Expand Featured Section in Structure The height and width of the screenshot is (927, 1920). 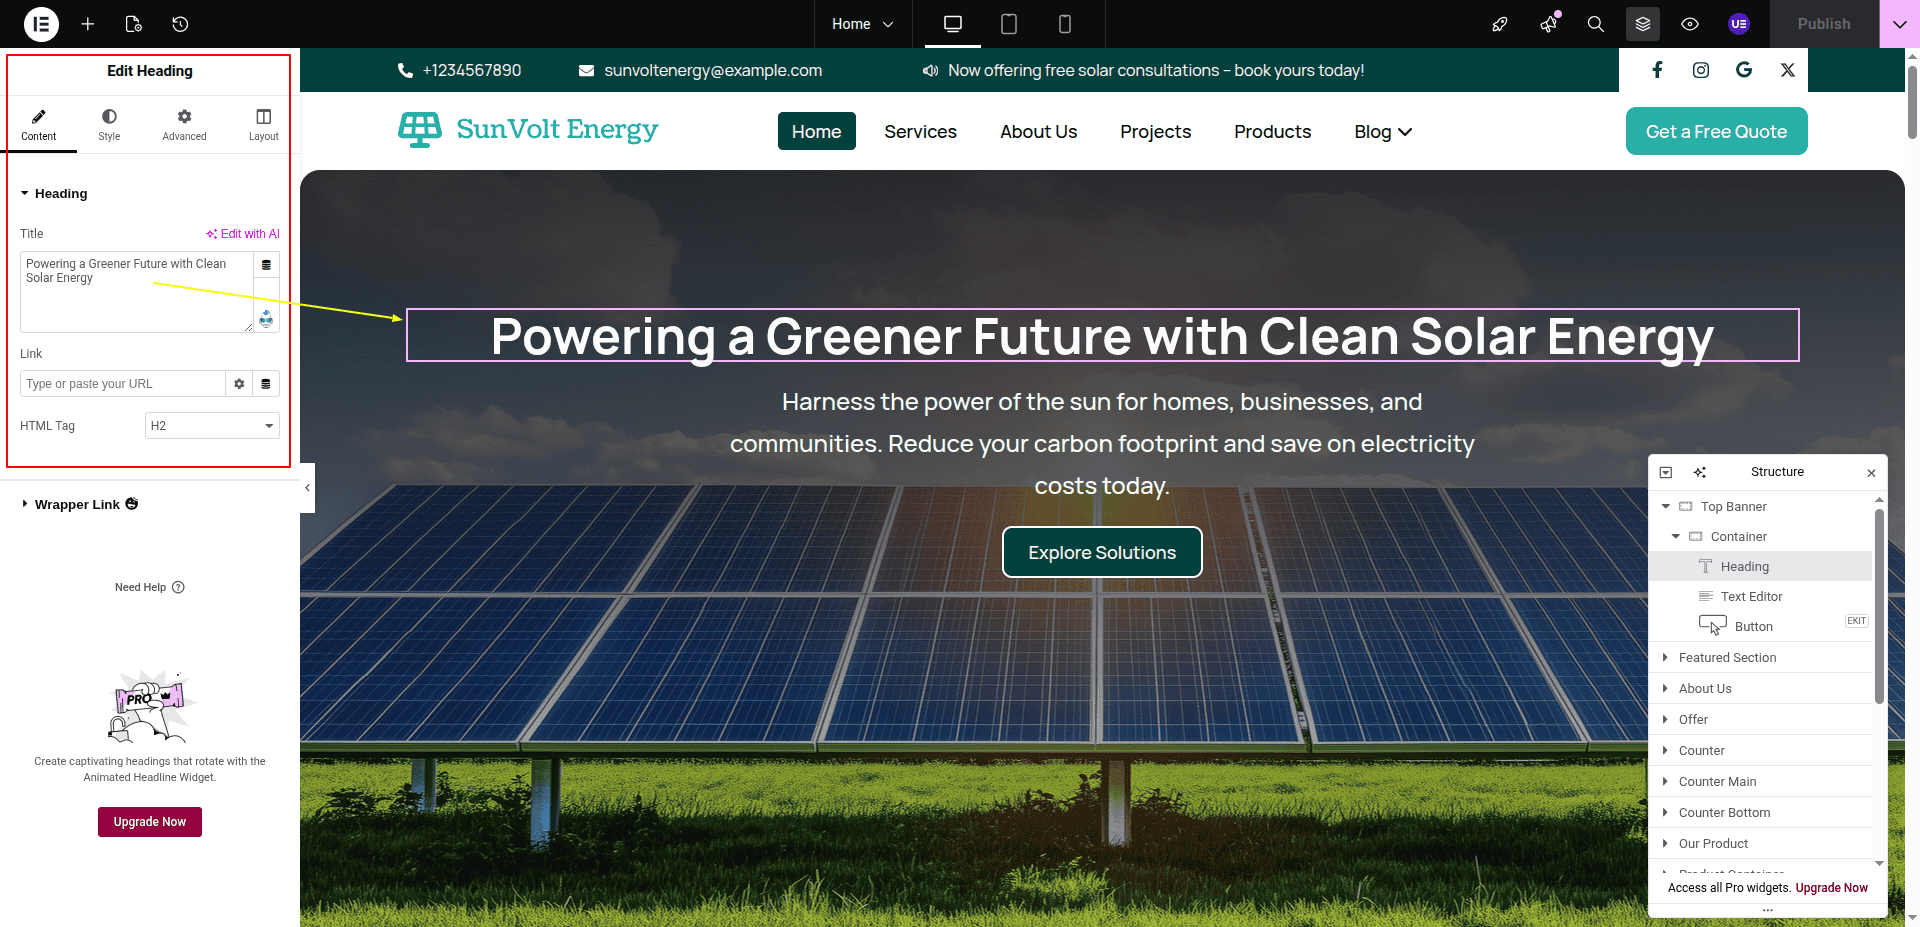point(1665,658)
